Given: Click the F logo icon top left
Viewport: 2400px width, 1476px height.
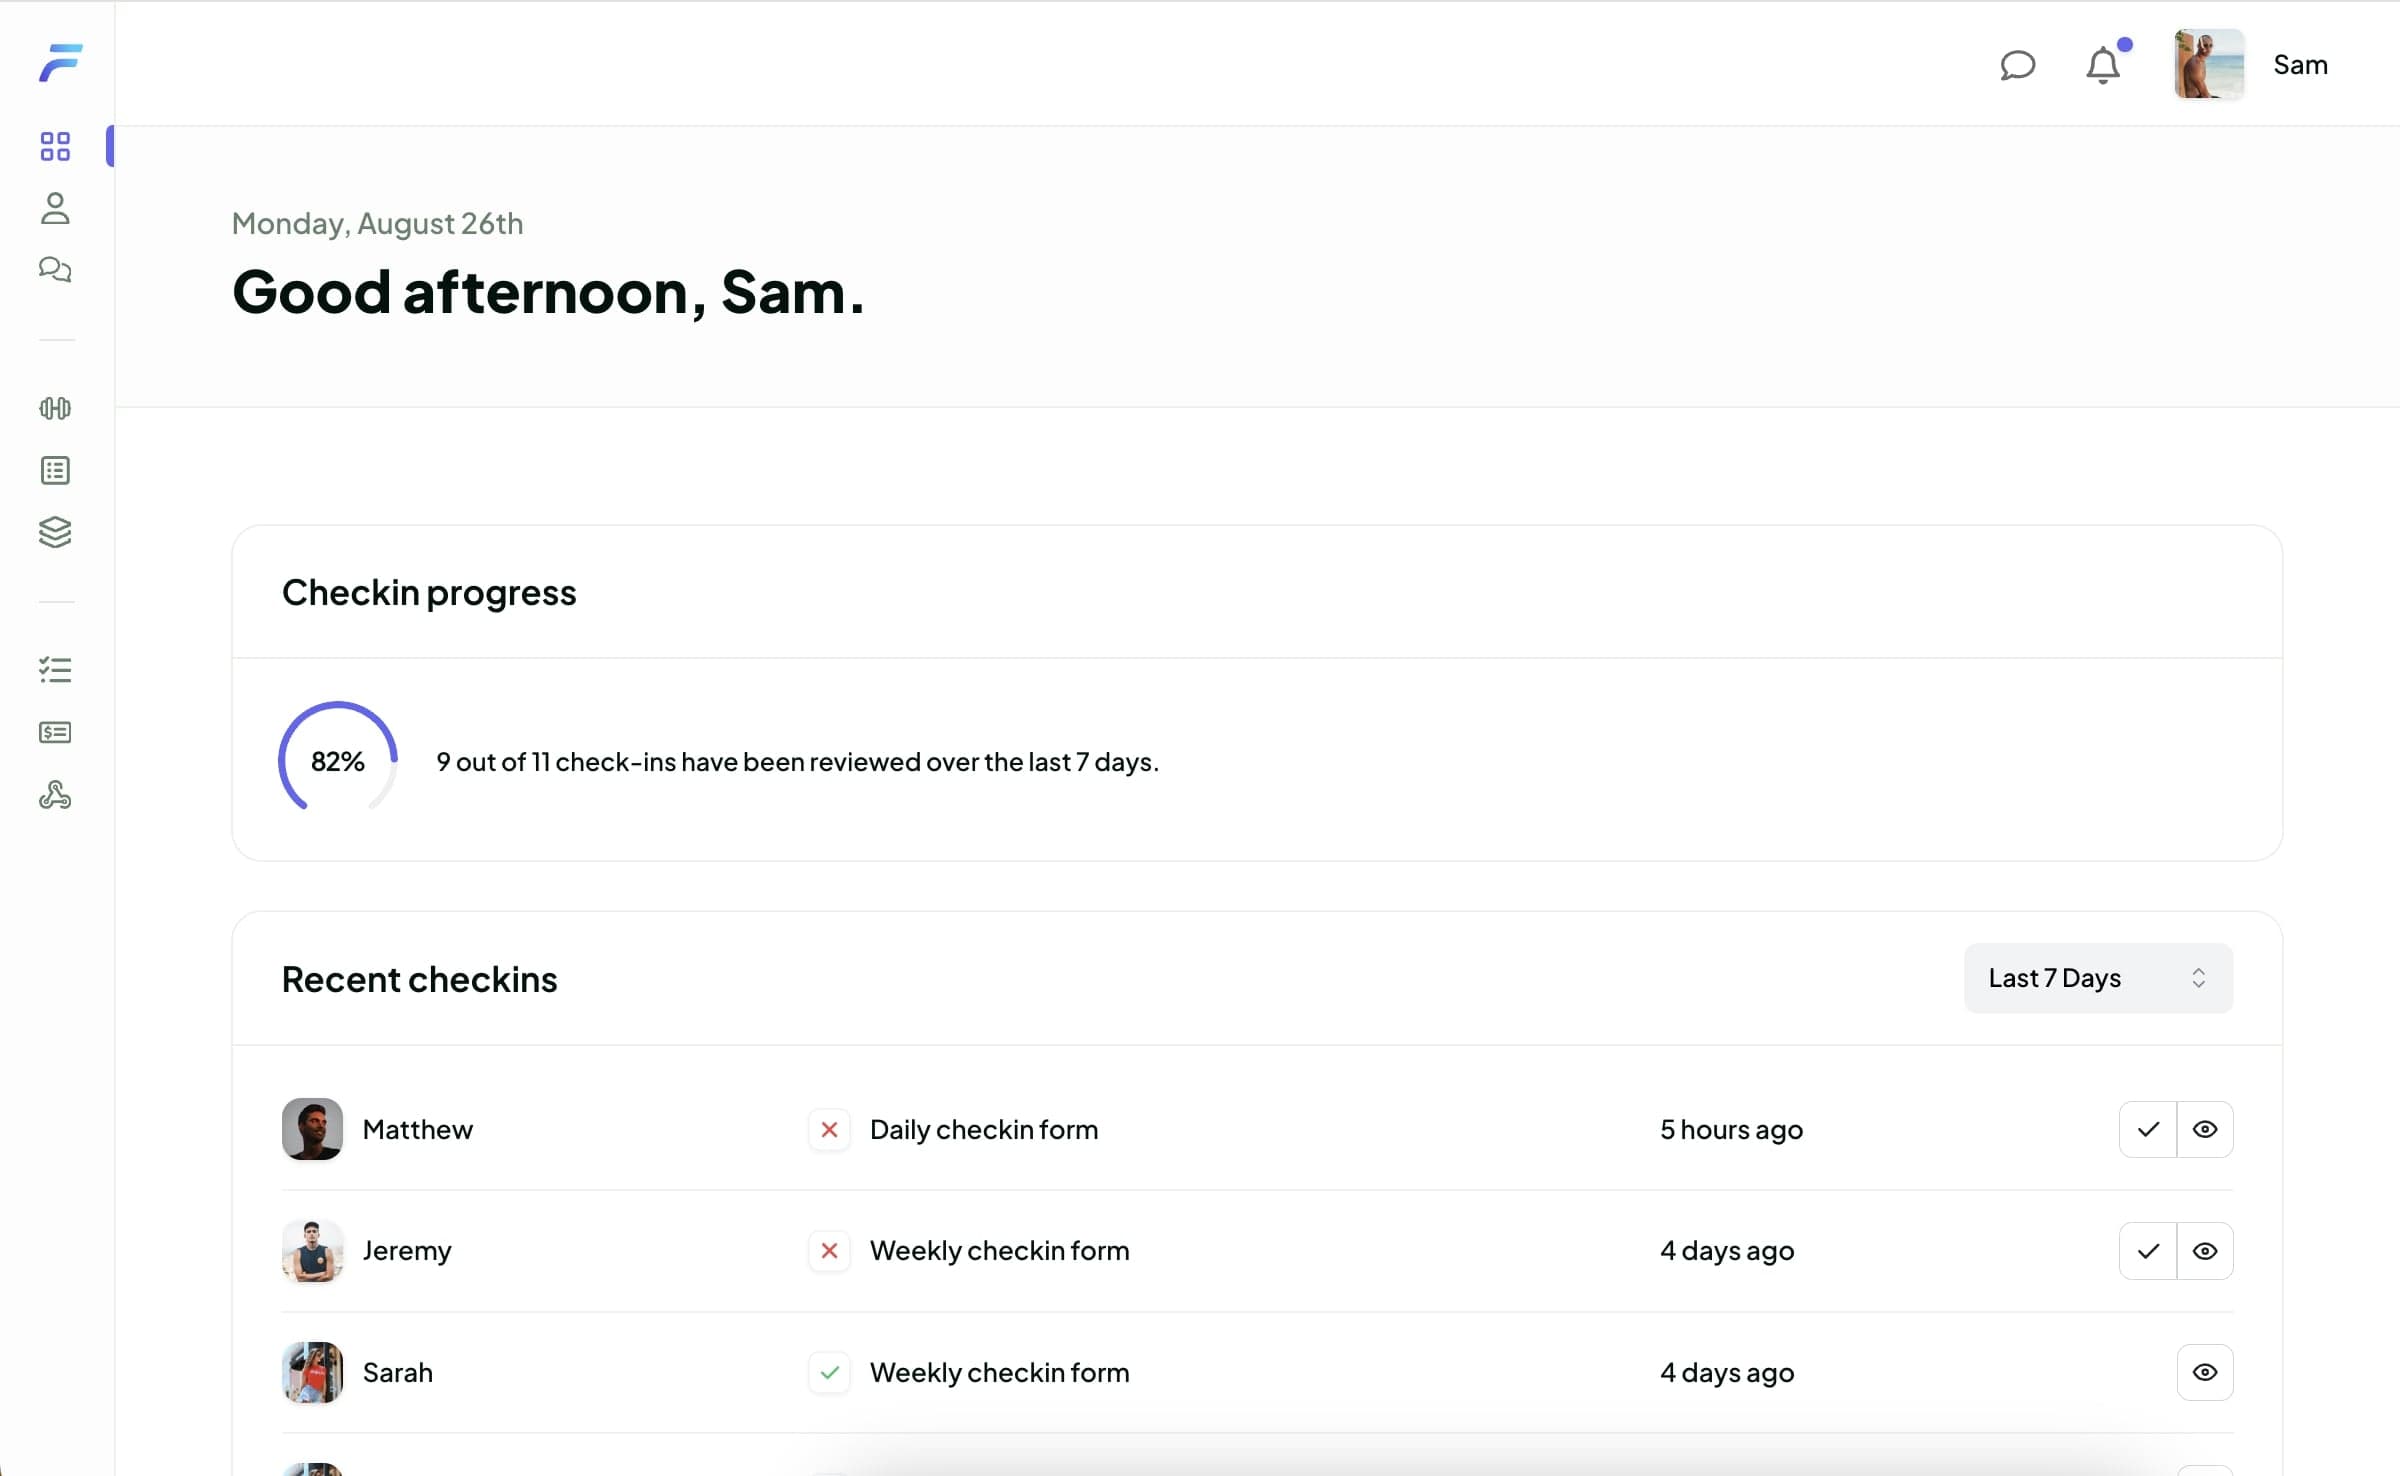Looking at the screenshot, I should (x=58, y=62).
